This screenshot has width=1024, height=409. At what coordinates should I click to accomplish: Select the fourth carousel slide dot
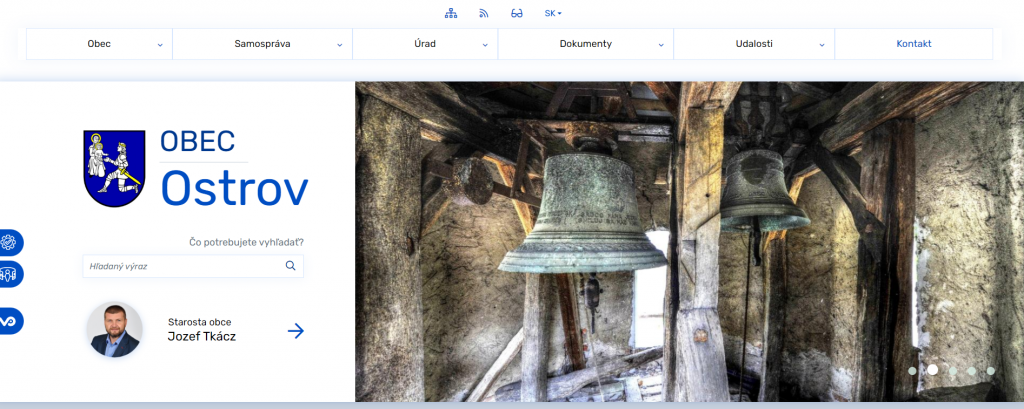pyautogui.click(x=972, y=371)
